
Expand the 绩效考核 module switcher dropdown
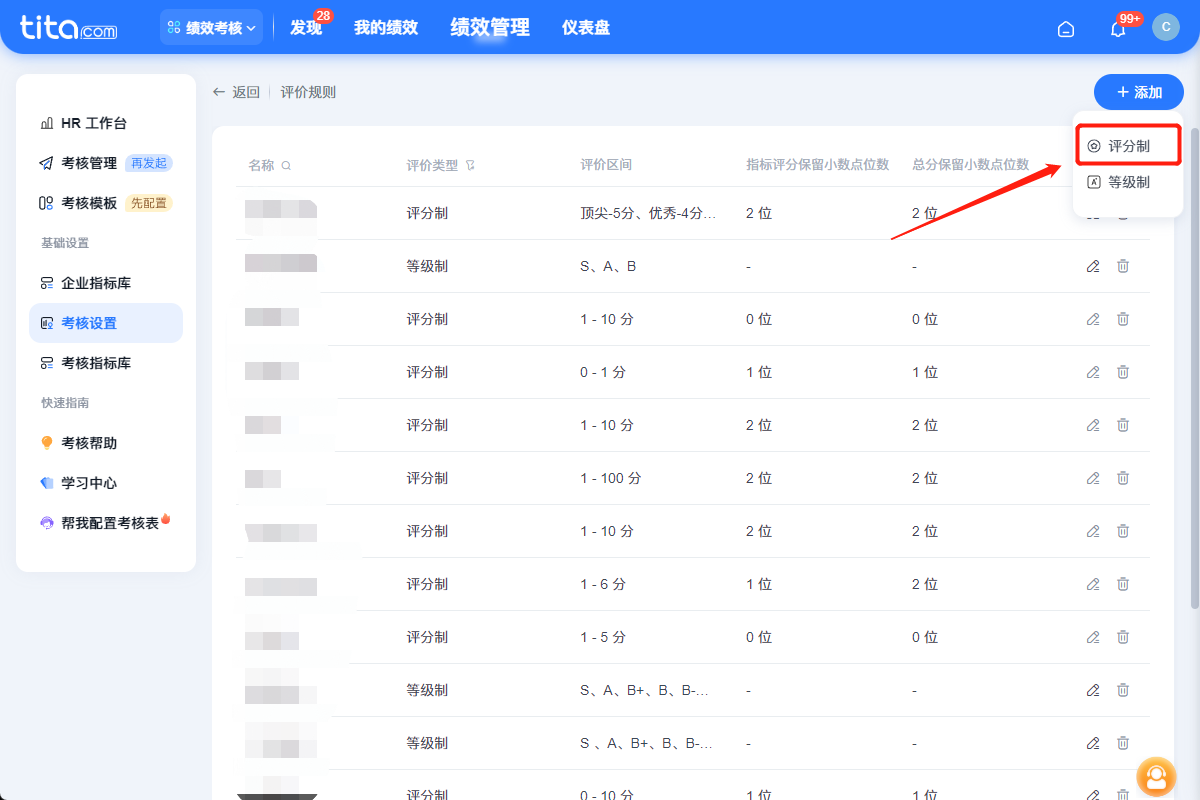point(211,27)
